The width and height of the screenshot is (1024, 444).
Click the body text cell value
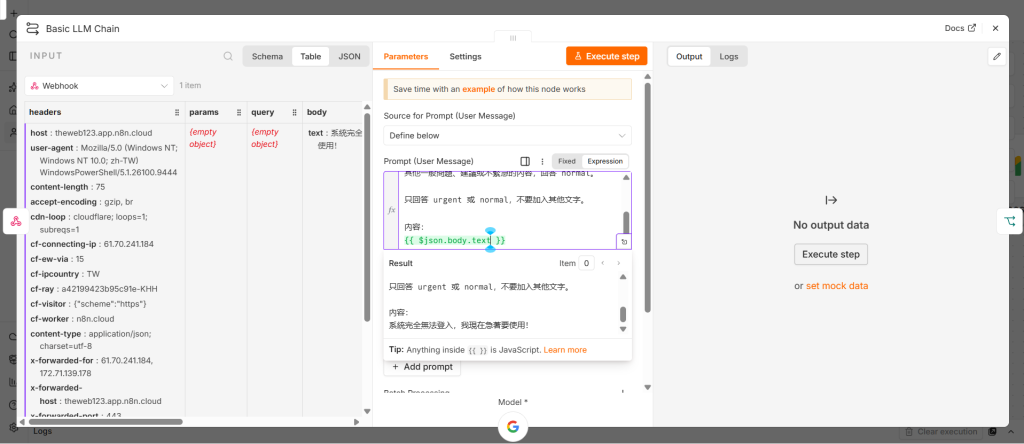pyautogui.click(x=335, y=139)
